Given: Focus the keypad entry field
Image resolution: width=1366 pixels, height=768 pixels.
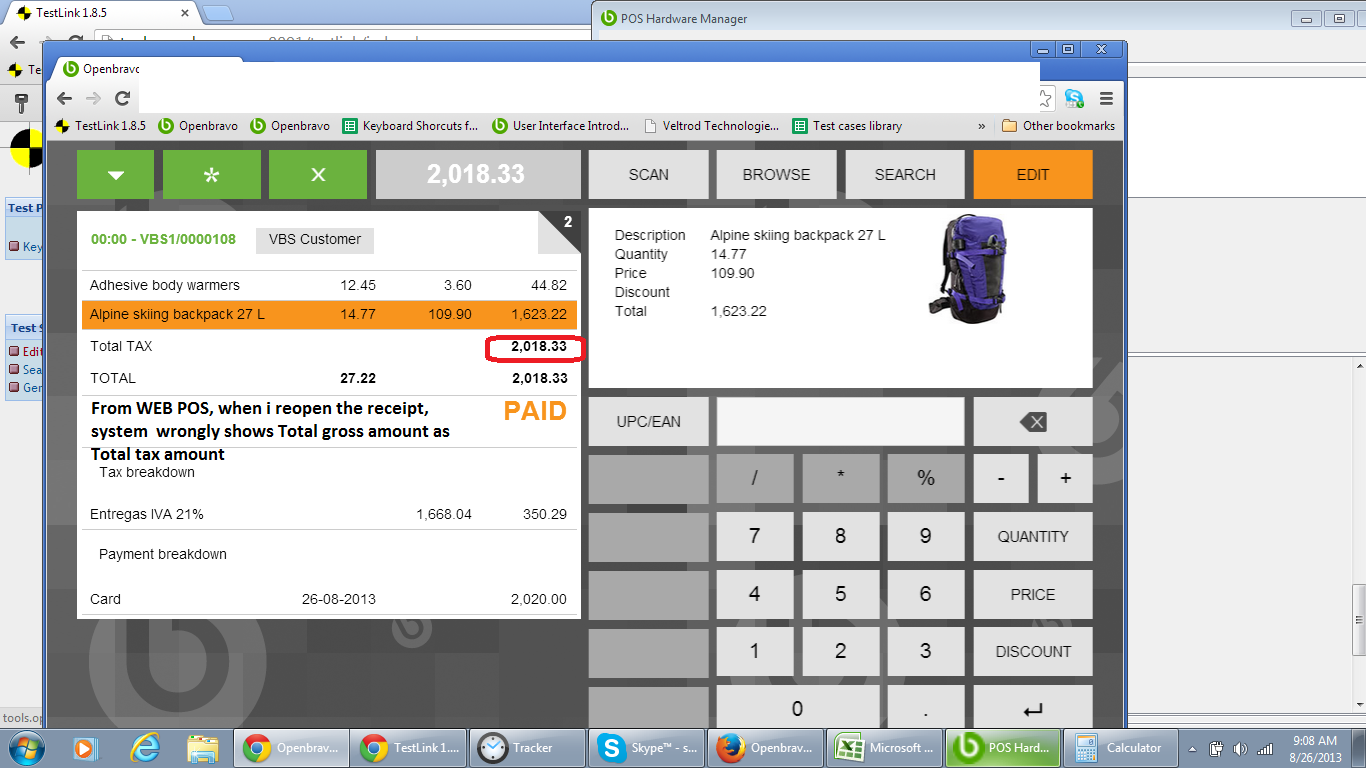Looking at the screenshot, I should click(840, 422).
